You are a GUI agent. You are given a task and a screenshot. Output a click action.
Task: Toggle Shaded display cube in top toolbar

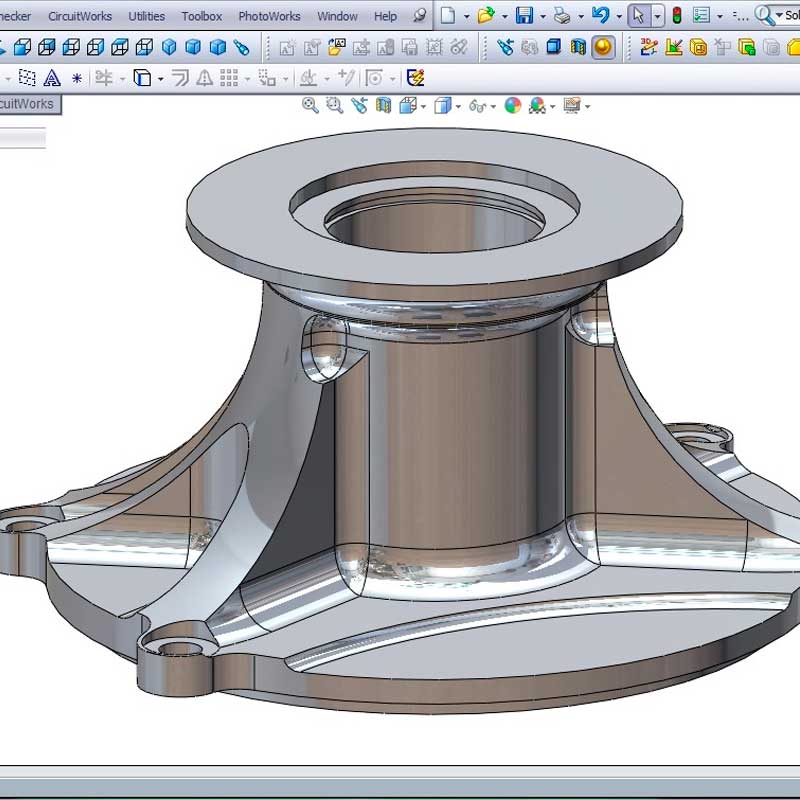coord(553,47)
